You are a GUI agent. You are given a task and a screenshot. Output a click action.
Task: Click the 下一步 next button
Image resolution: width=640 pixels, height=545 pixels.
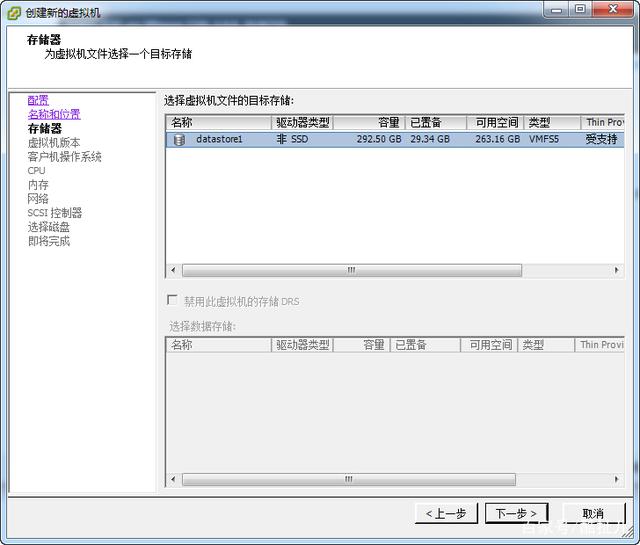516,513
